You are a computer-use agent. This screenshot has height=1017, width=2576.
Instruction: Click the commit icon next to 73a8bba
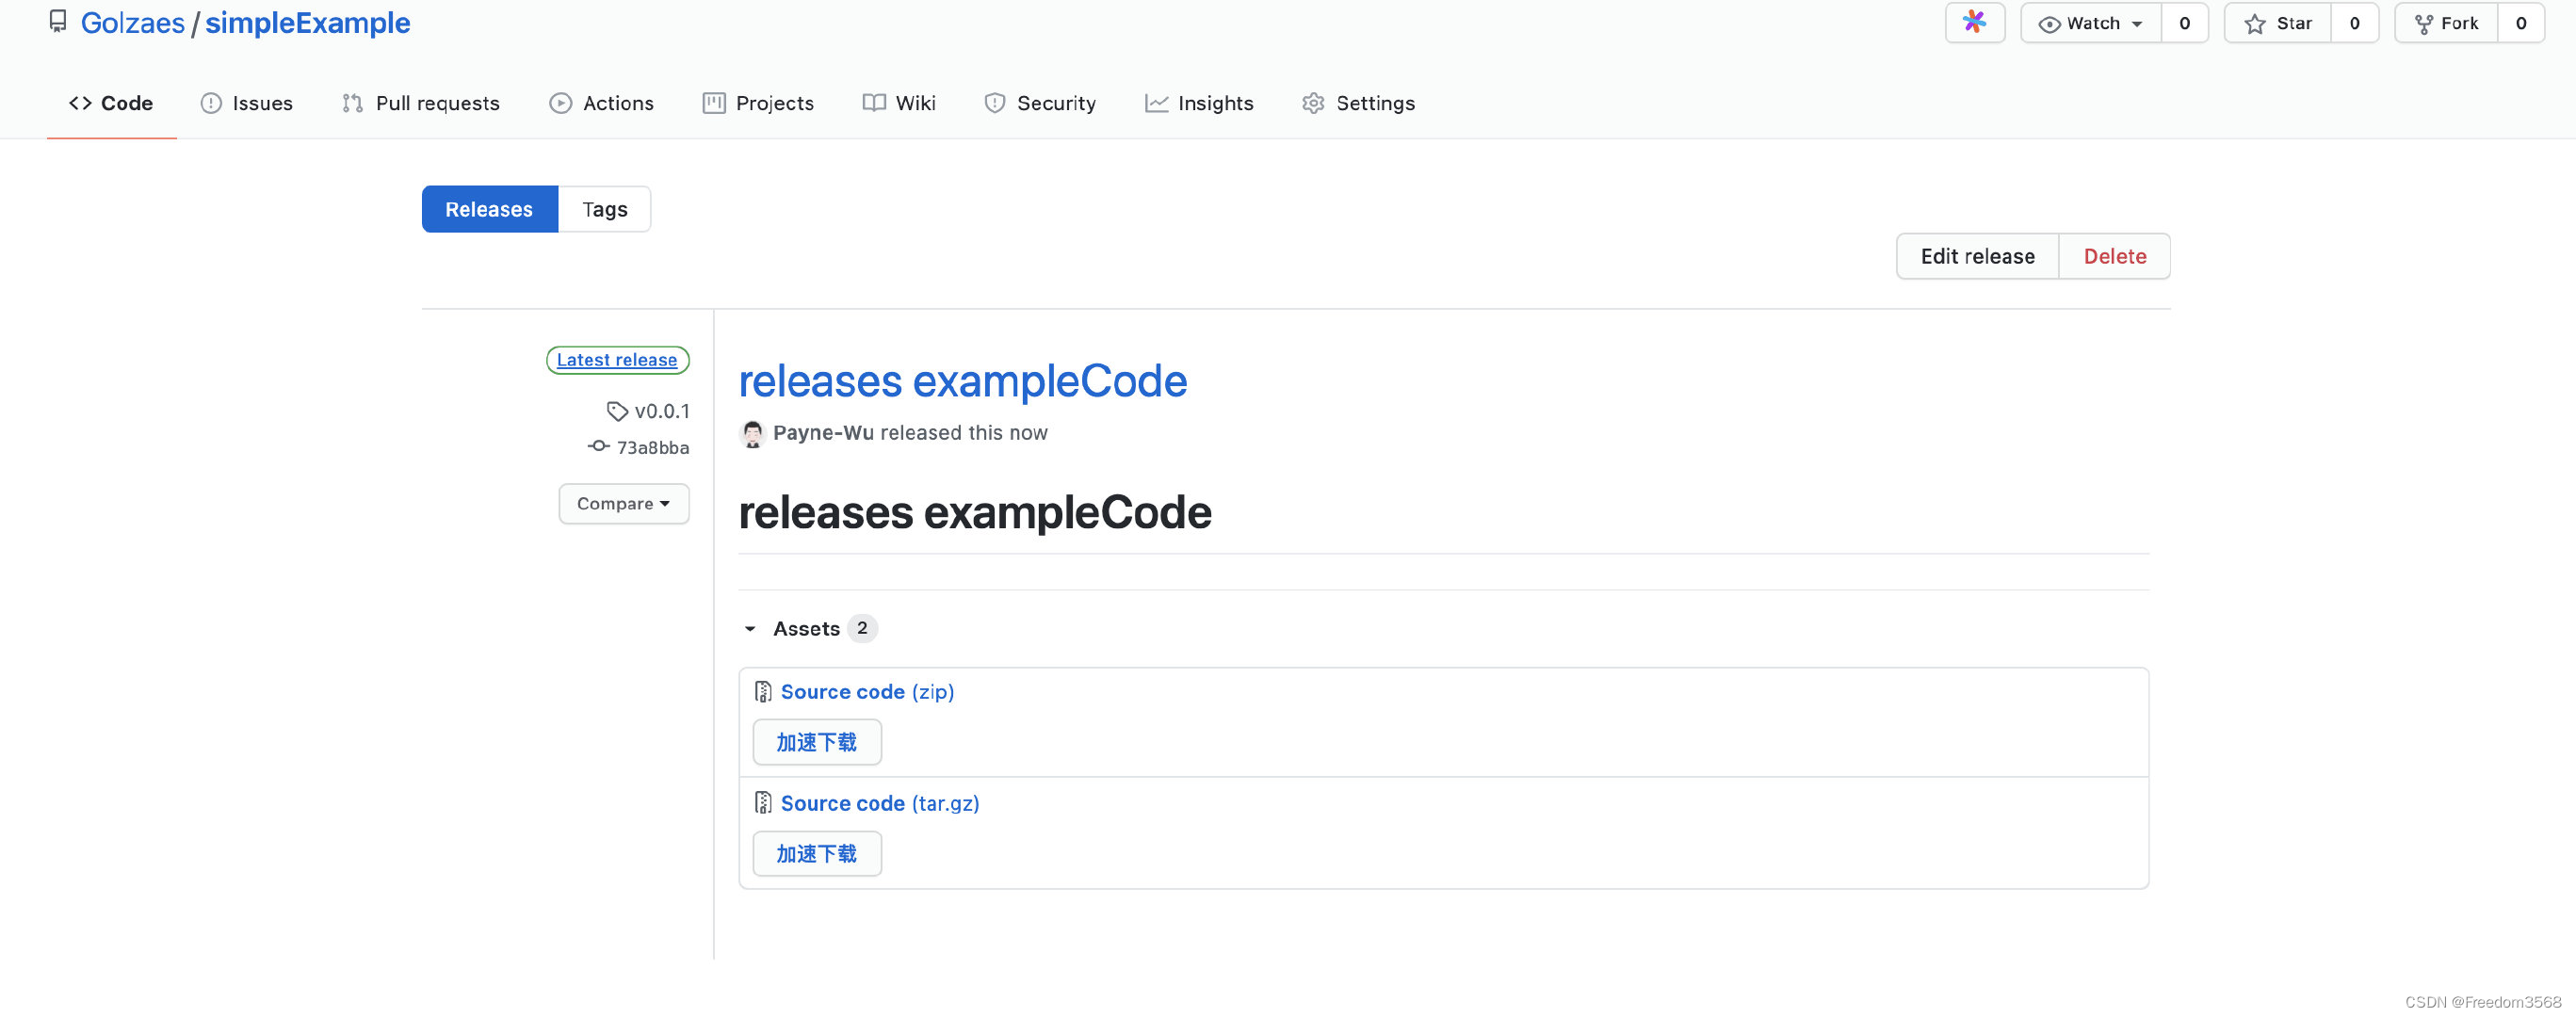[x=598, y=446]
